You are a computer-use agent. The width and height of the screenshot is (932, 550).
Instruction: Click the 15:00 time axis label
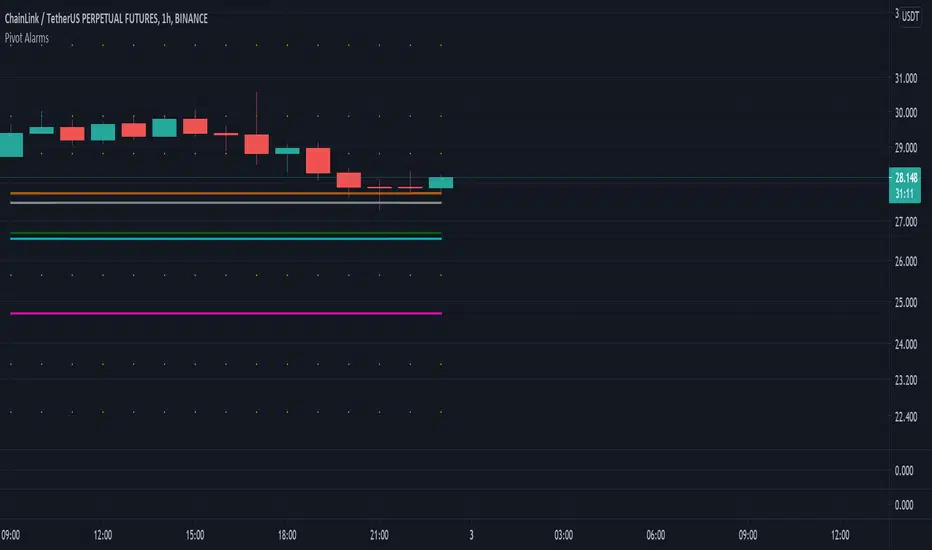(x=194, y=533)
